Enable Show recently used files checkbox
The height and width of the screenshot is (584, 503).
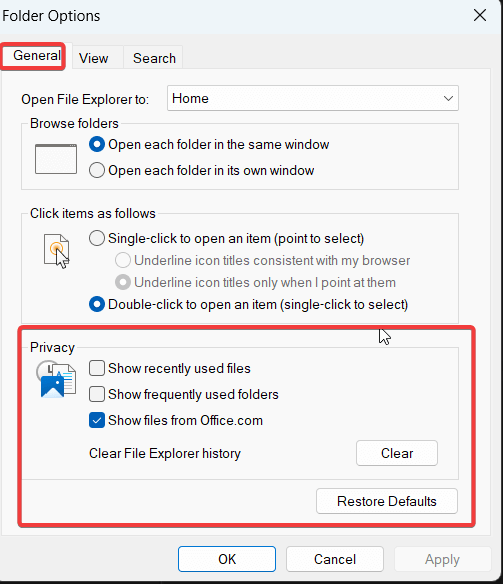point(97,368)
